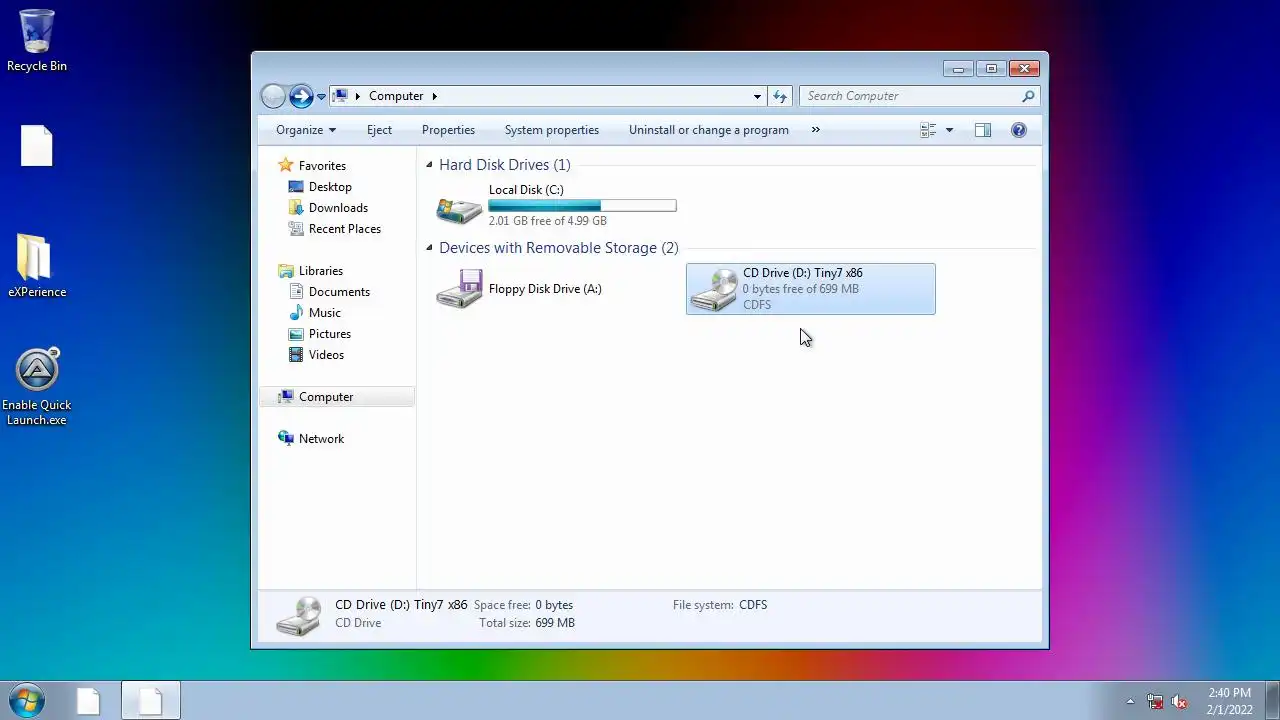The height and width of the screenshot is (720, 1280).
Task: Click the Search Computer field
Action: 910,96
